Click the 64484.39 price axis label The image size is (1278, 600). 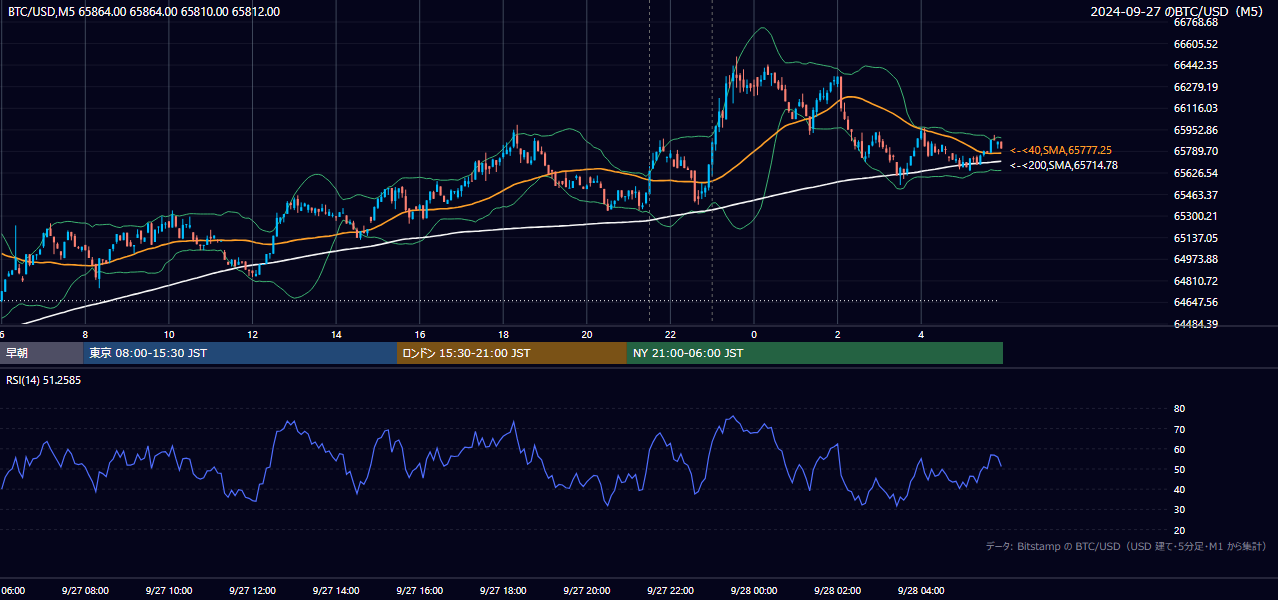1195,324
